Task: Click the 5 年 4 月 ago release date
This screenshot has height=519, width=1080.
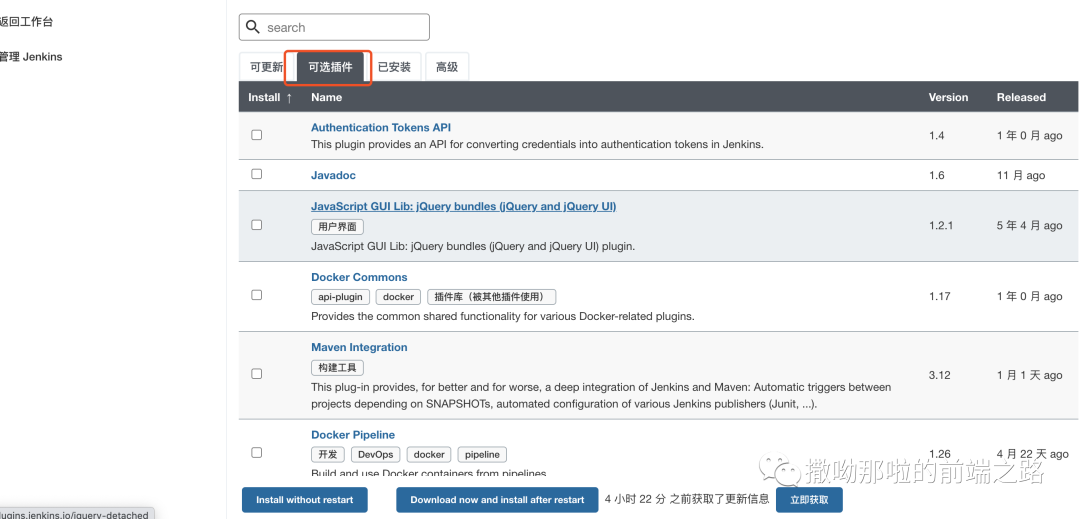Action: [1029, 225]
